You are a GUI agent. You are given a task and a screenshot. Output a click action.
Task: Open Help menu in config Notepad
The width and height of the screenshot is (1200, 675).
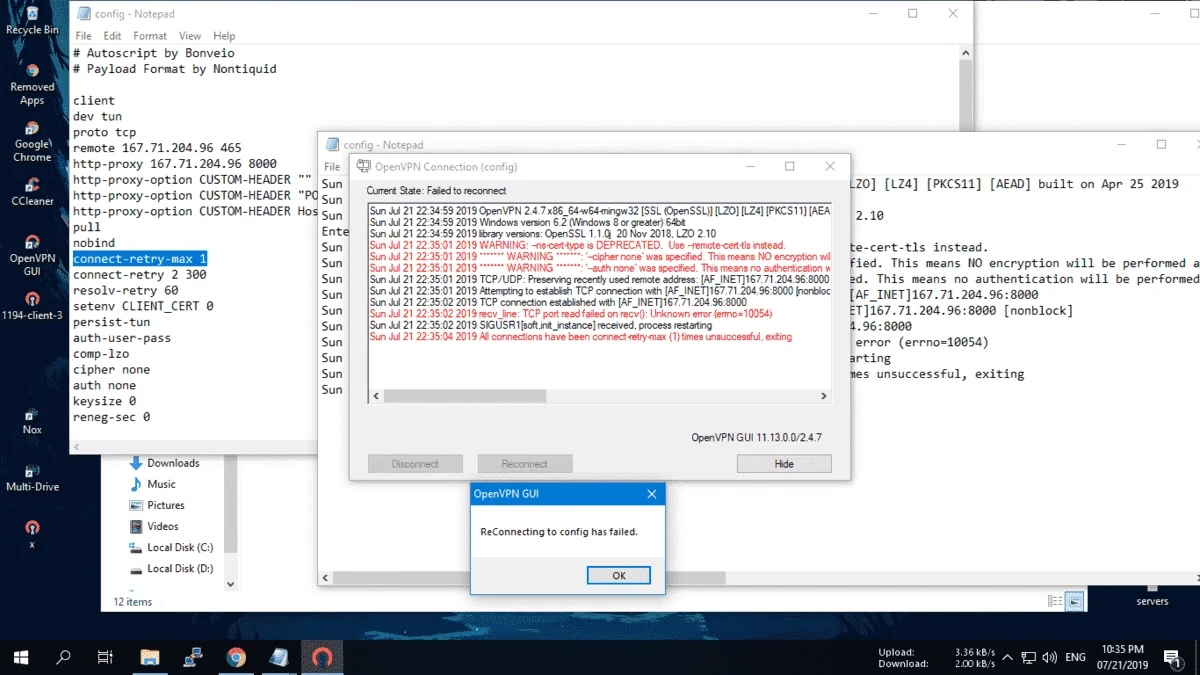tap(224, 36)
